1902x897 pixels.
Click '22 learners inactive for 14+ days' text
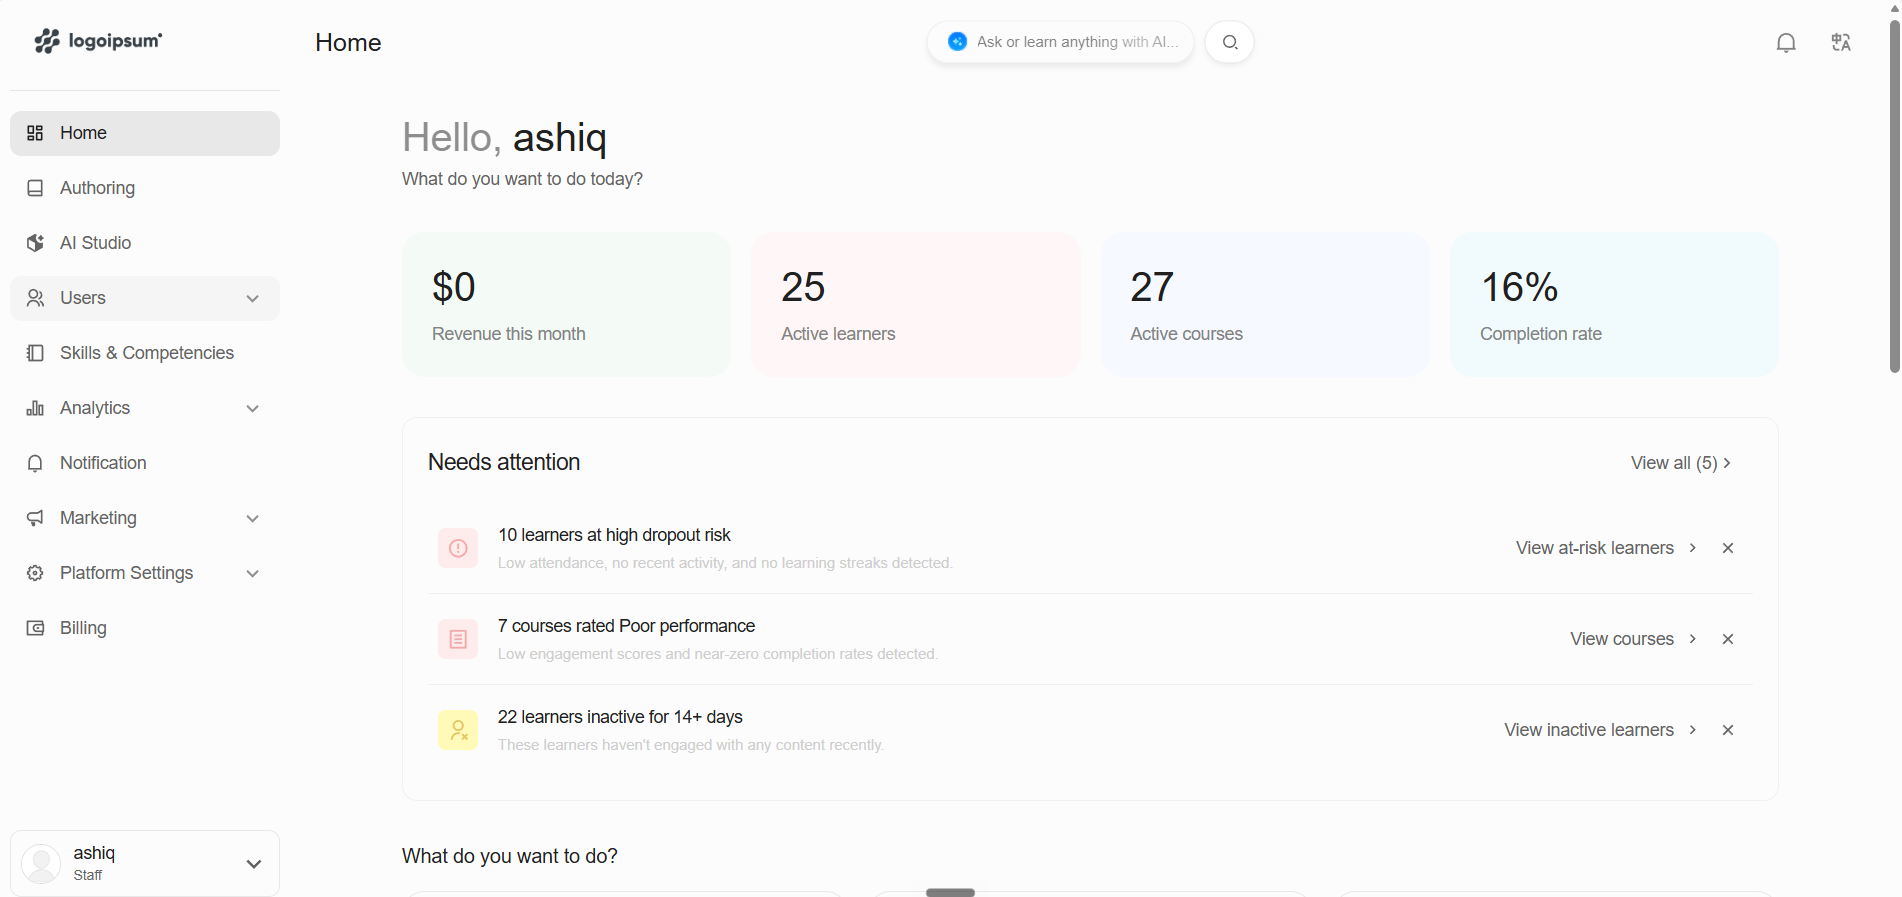620,717
